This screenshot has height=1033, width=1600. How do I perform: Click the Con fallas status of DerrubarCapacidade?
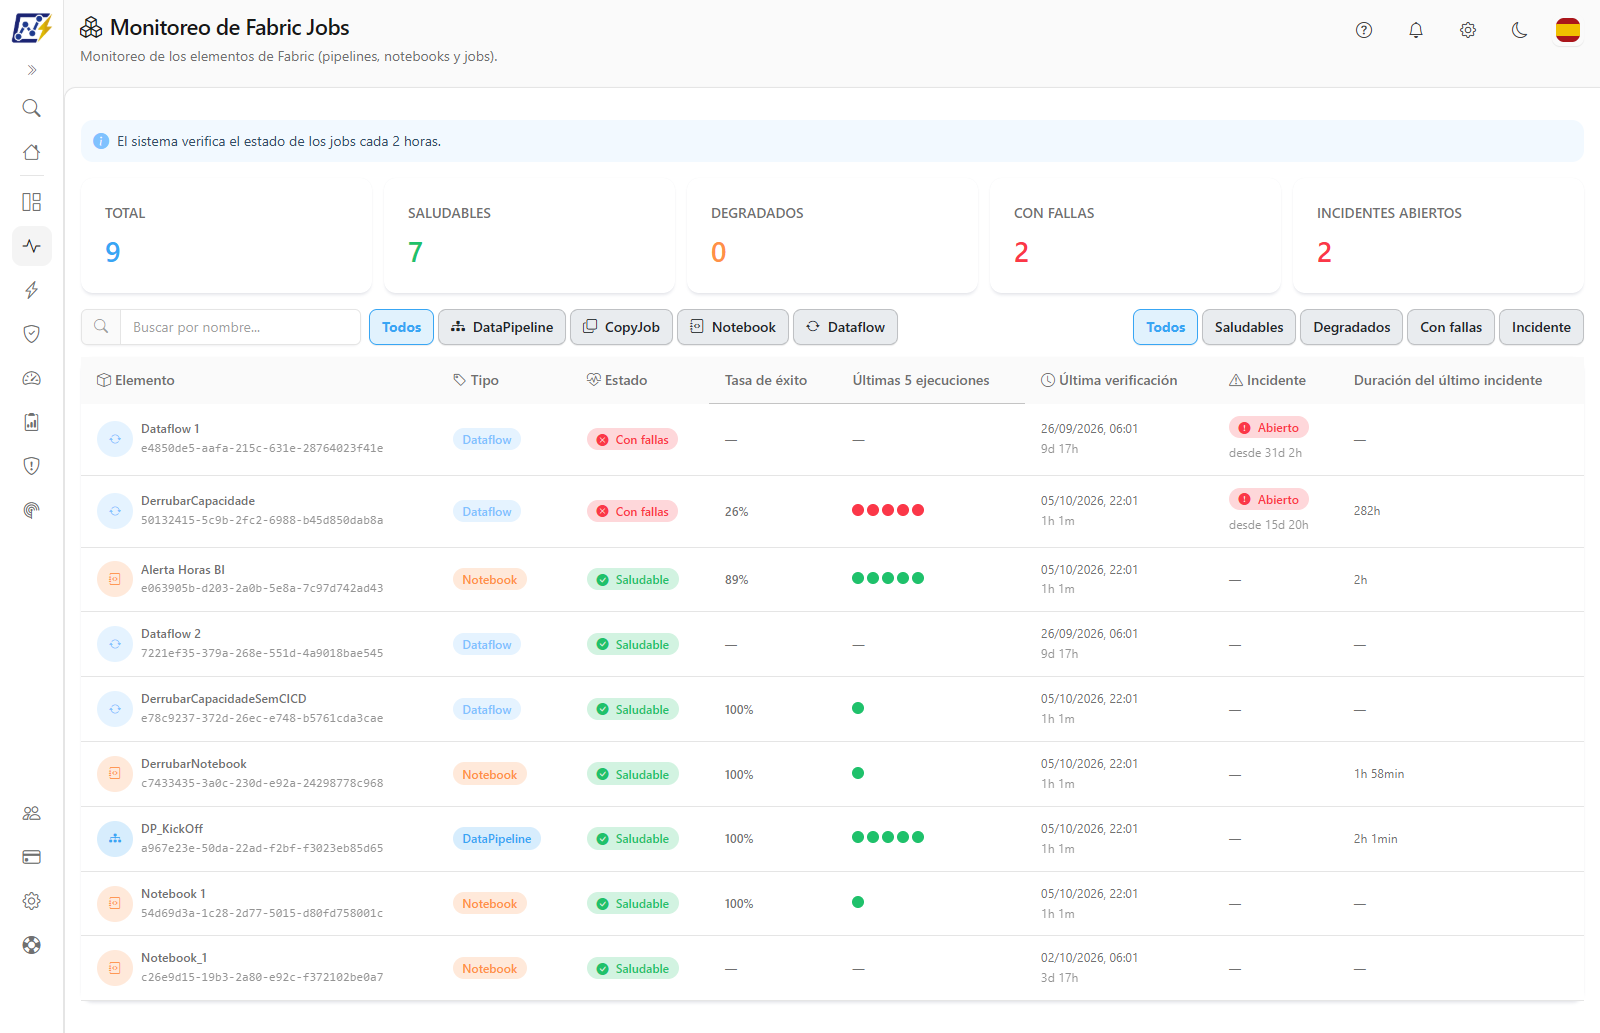click(x=632, y=511)
